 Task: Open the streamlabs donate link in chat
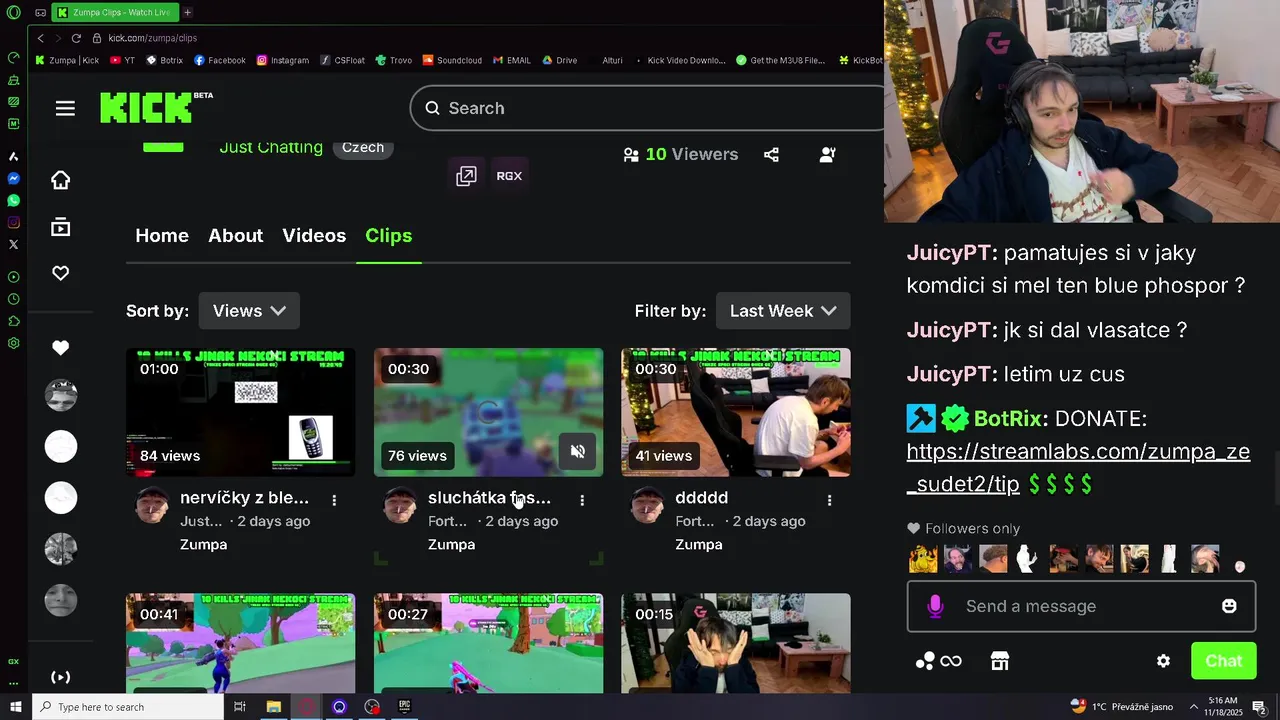[1078, 467]
